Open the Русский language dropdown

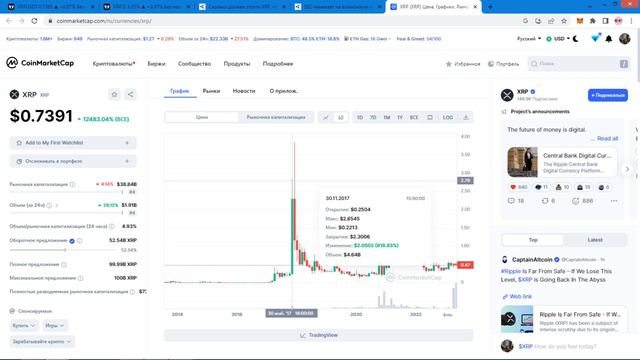529,39
